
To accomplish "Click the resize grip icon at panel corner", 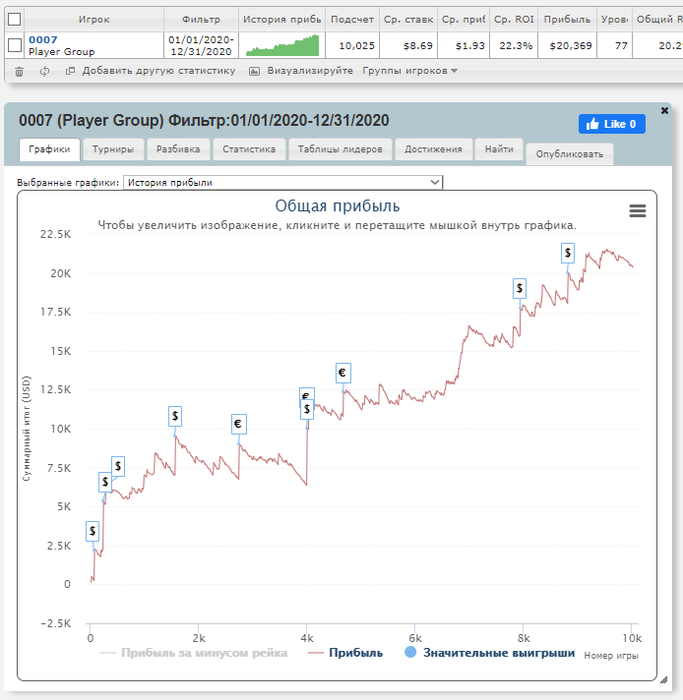I will click(x=664, y=680).
